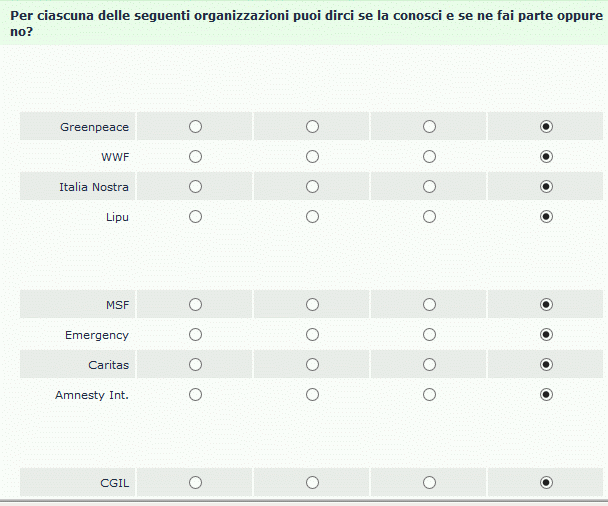Pick second radio option for Caritas
Screen dimensions: 608x506
click(313, 364)
